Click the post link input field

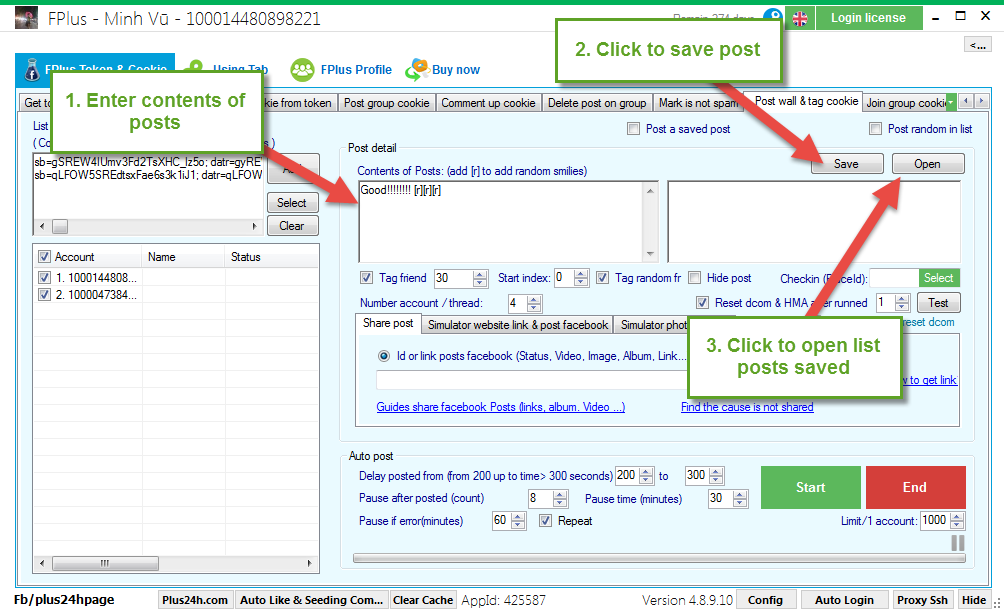(x=531, y=380)
